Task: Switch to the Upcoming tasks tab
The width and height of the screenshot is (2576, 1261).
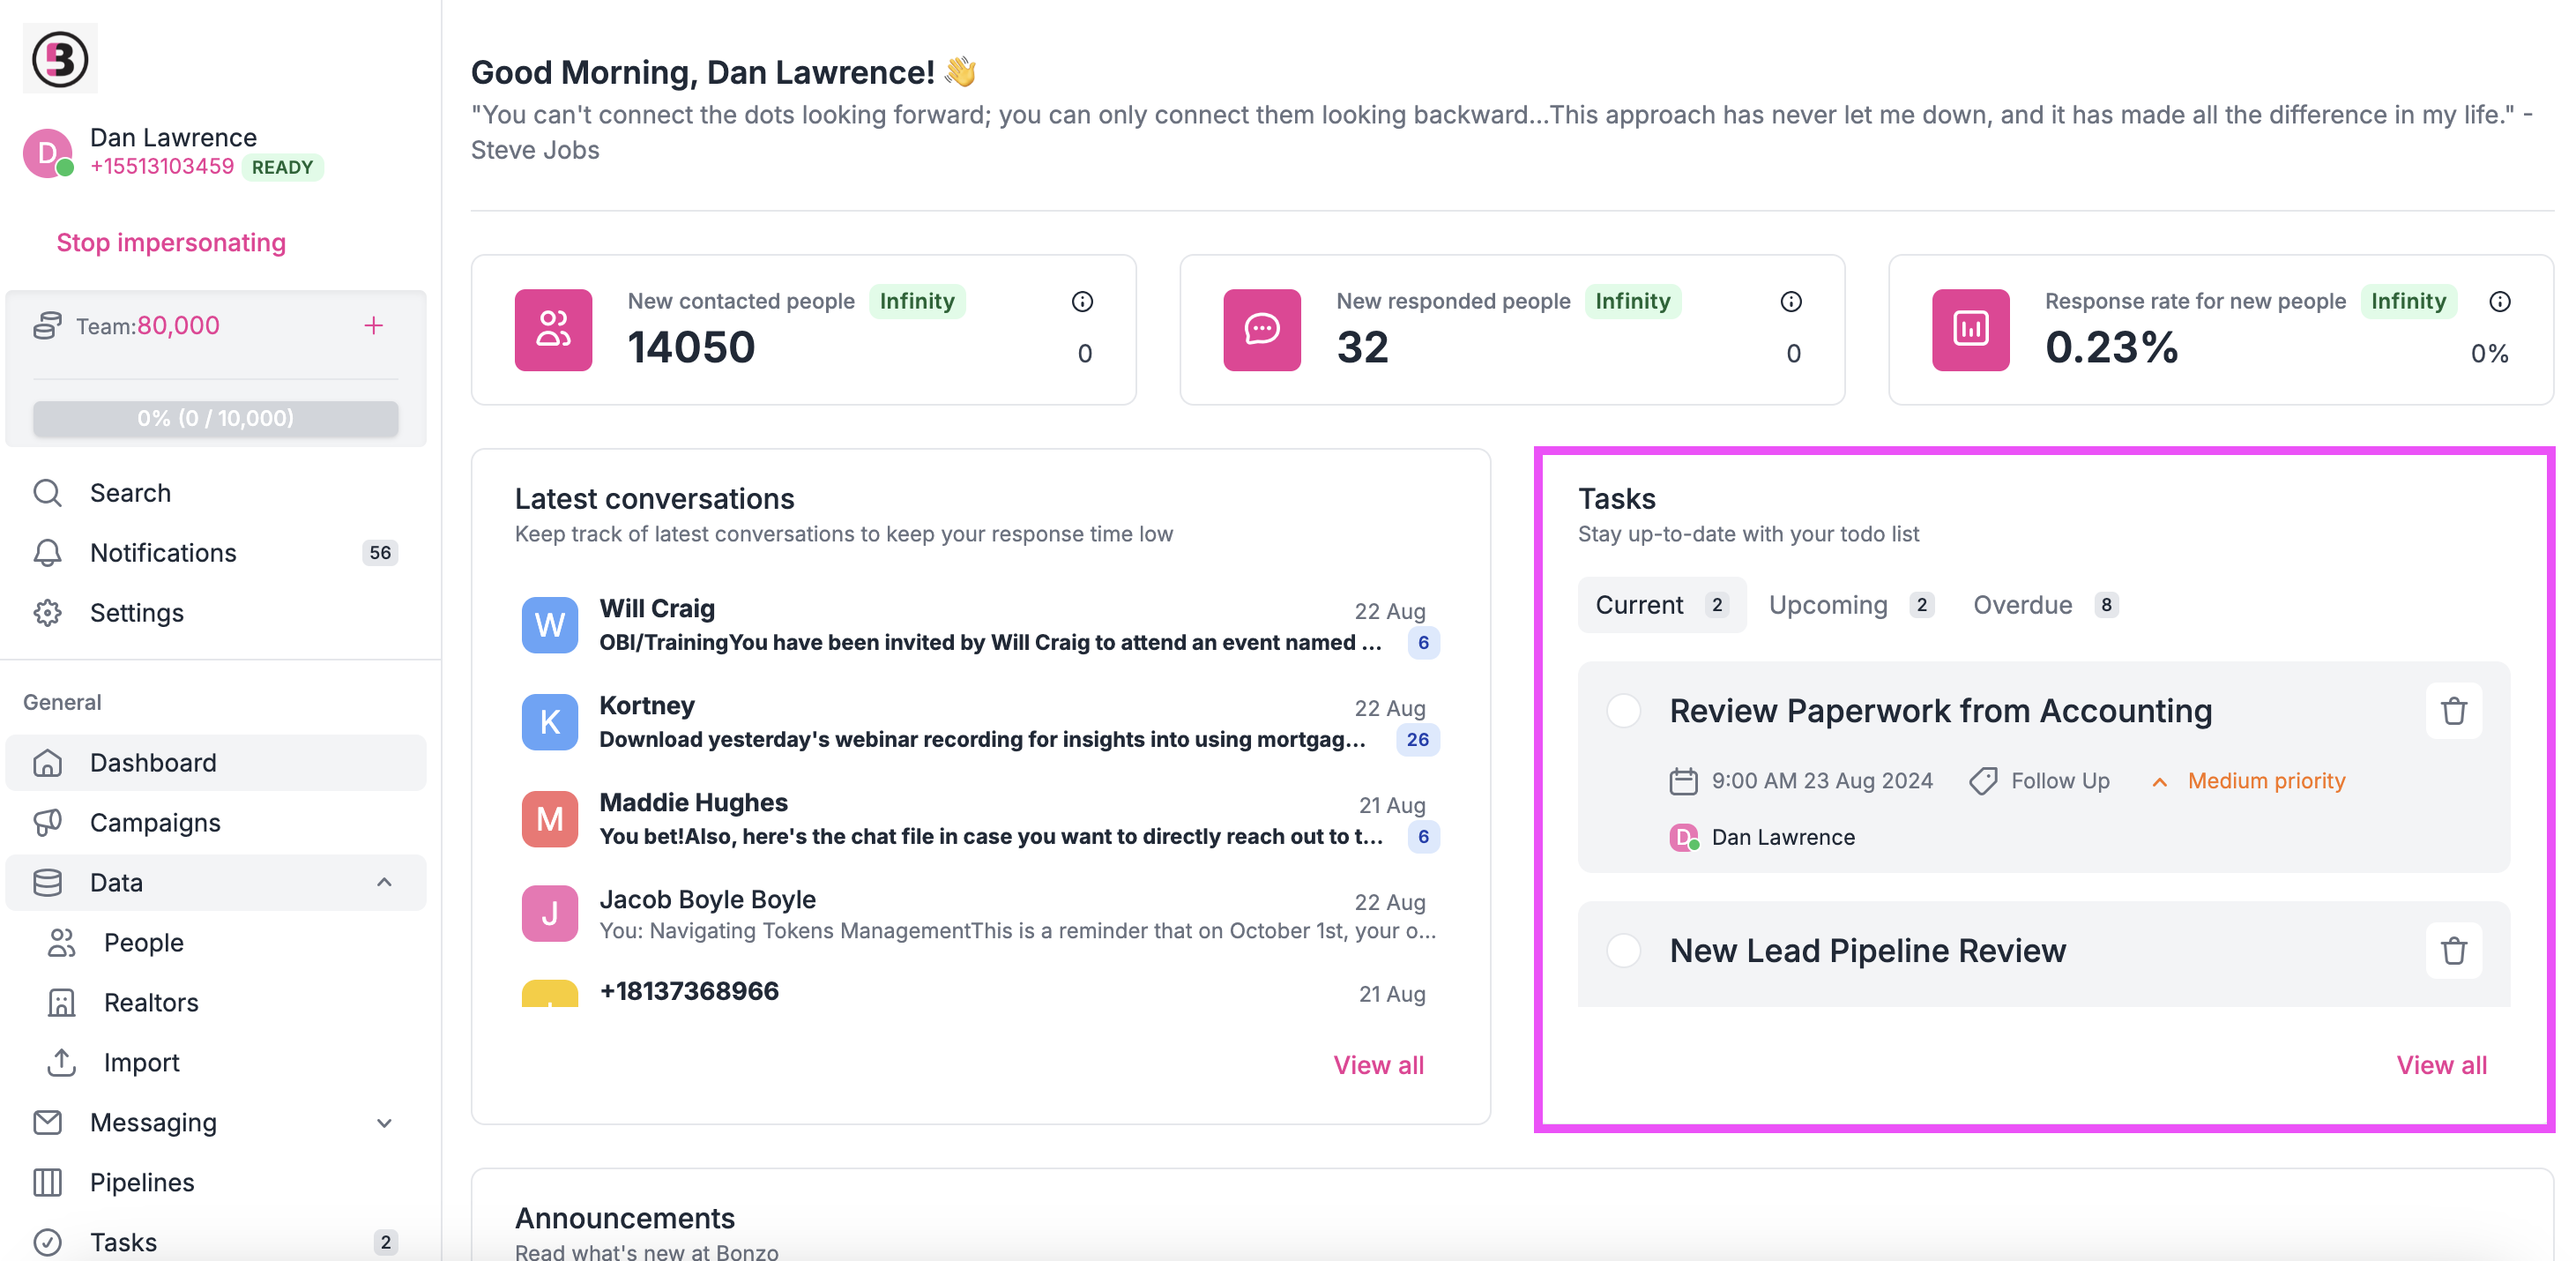Action: point(1827,604)
